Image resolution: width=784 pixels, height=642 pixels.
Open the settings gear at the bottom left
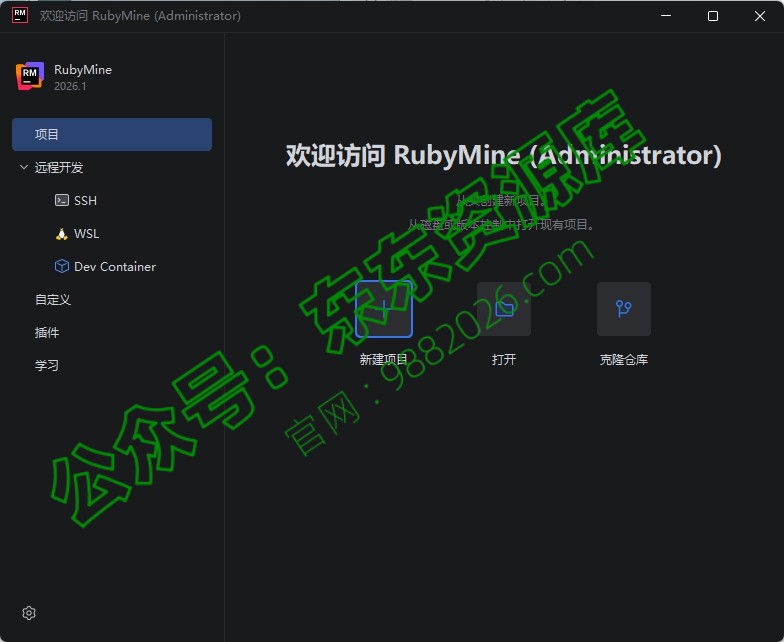29,613
